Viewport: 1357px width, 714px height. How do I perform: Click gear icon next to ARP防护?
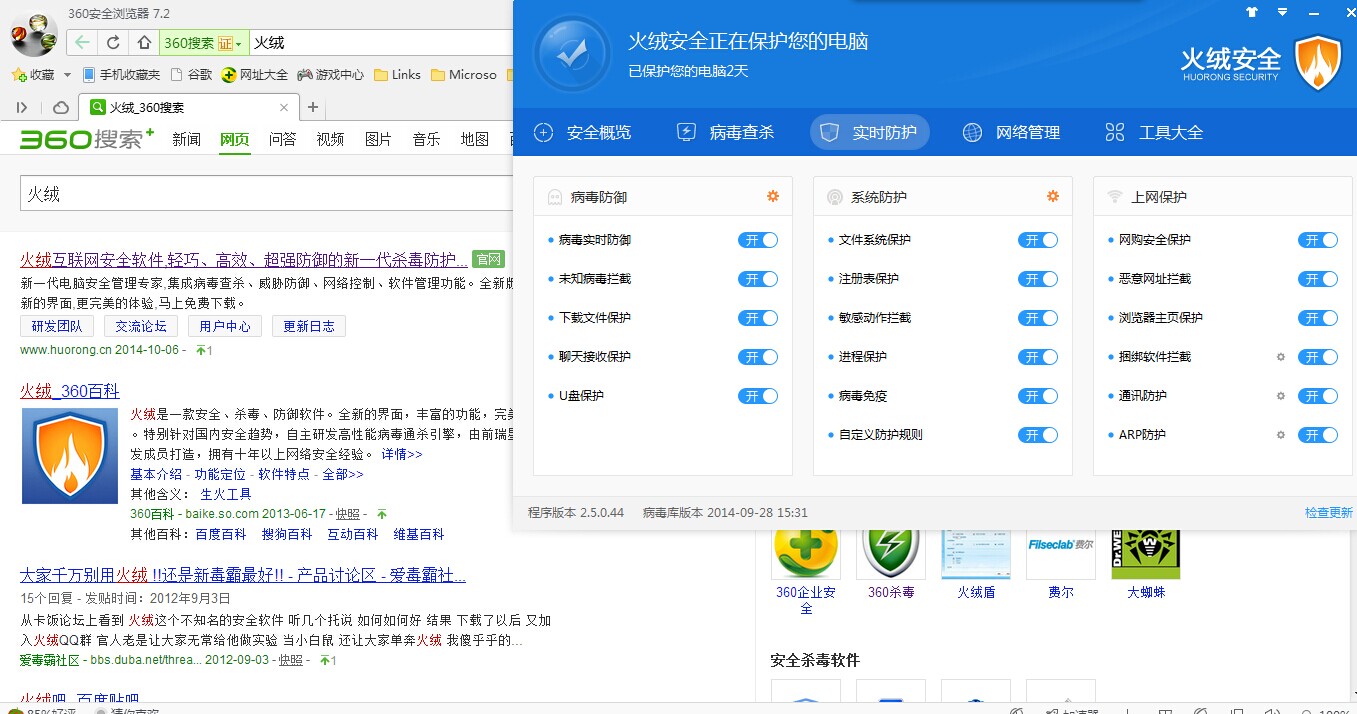tap(1280, 435)
